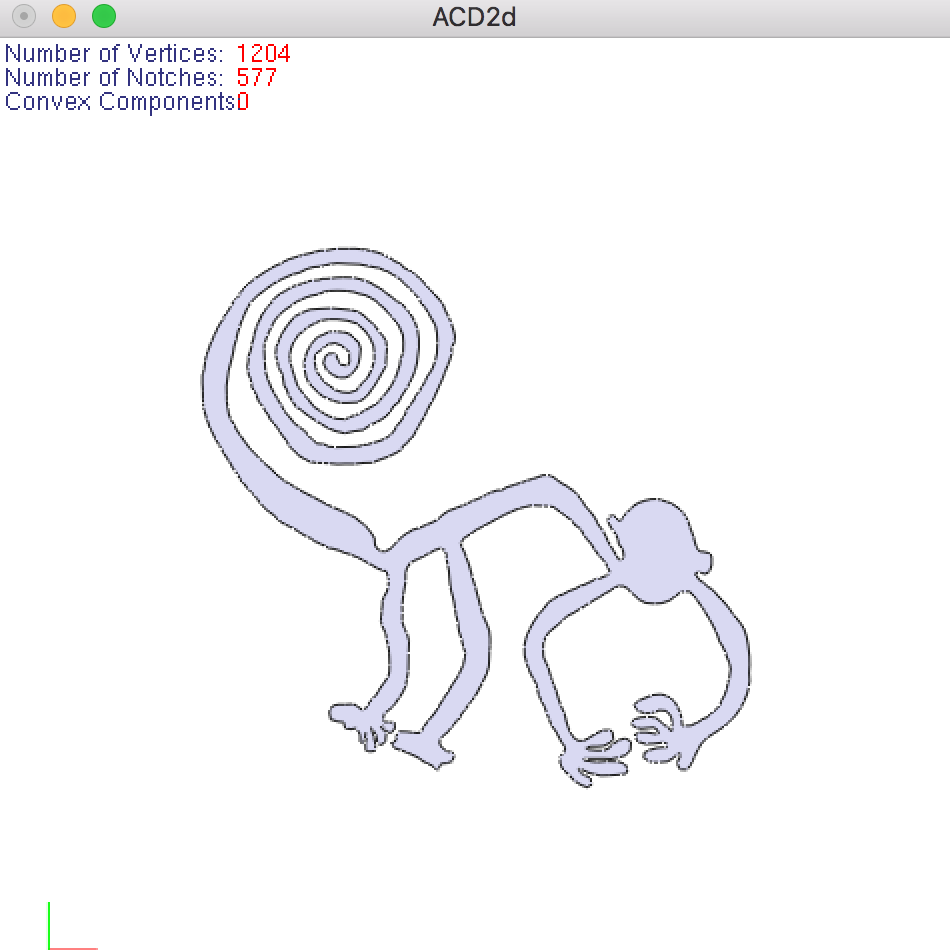Click the monkey's round head

tap(656, 550)
